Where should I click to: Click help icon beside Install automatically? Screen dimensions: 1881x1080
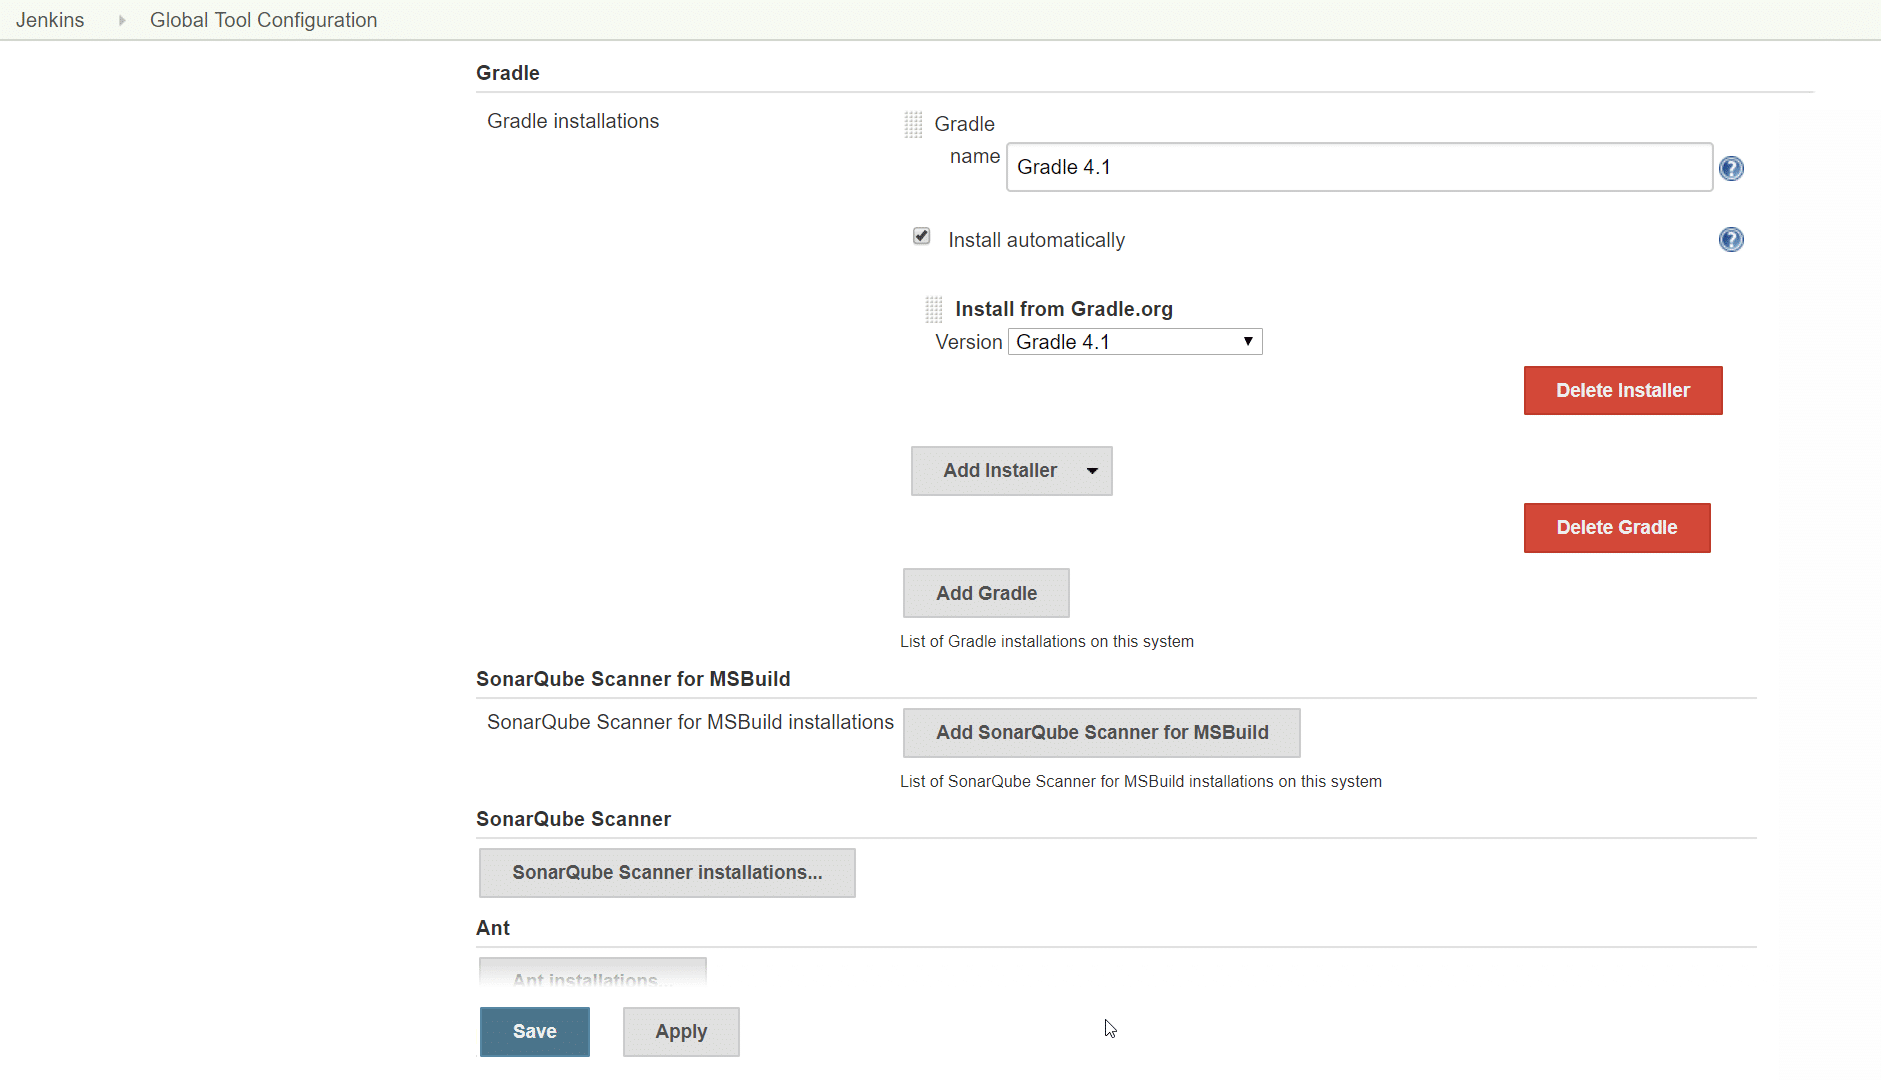coord(1731,240)
